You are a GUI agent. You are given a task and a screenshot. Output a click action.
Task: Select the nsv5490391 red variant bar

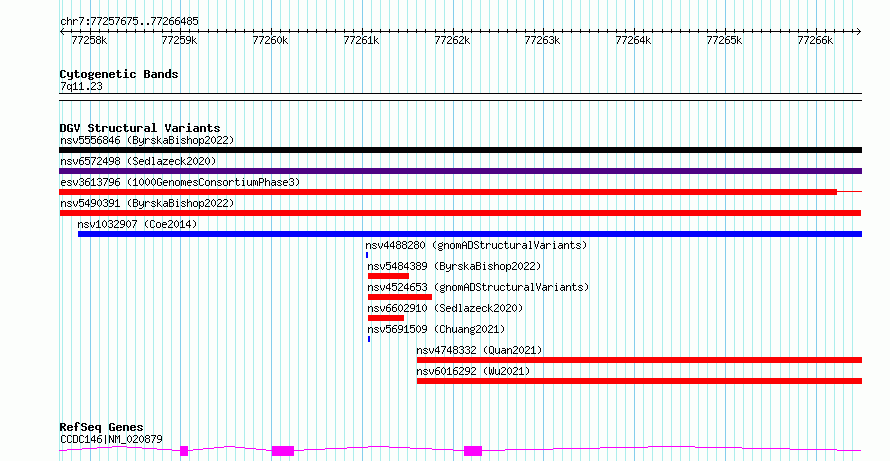tap(460, 213)
